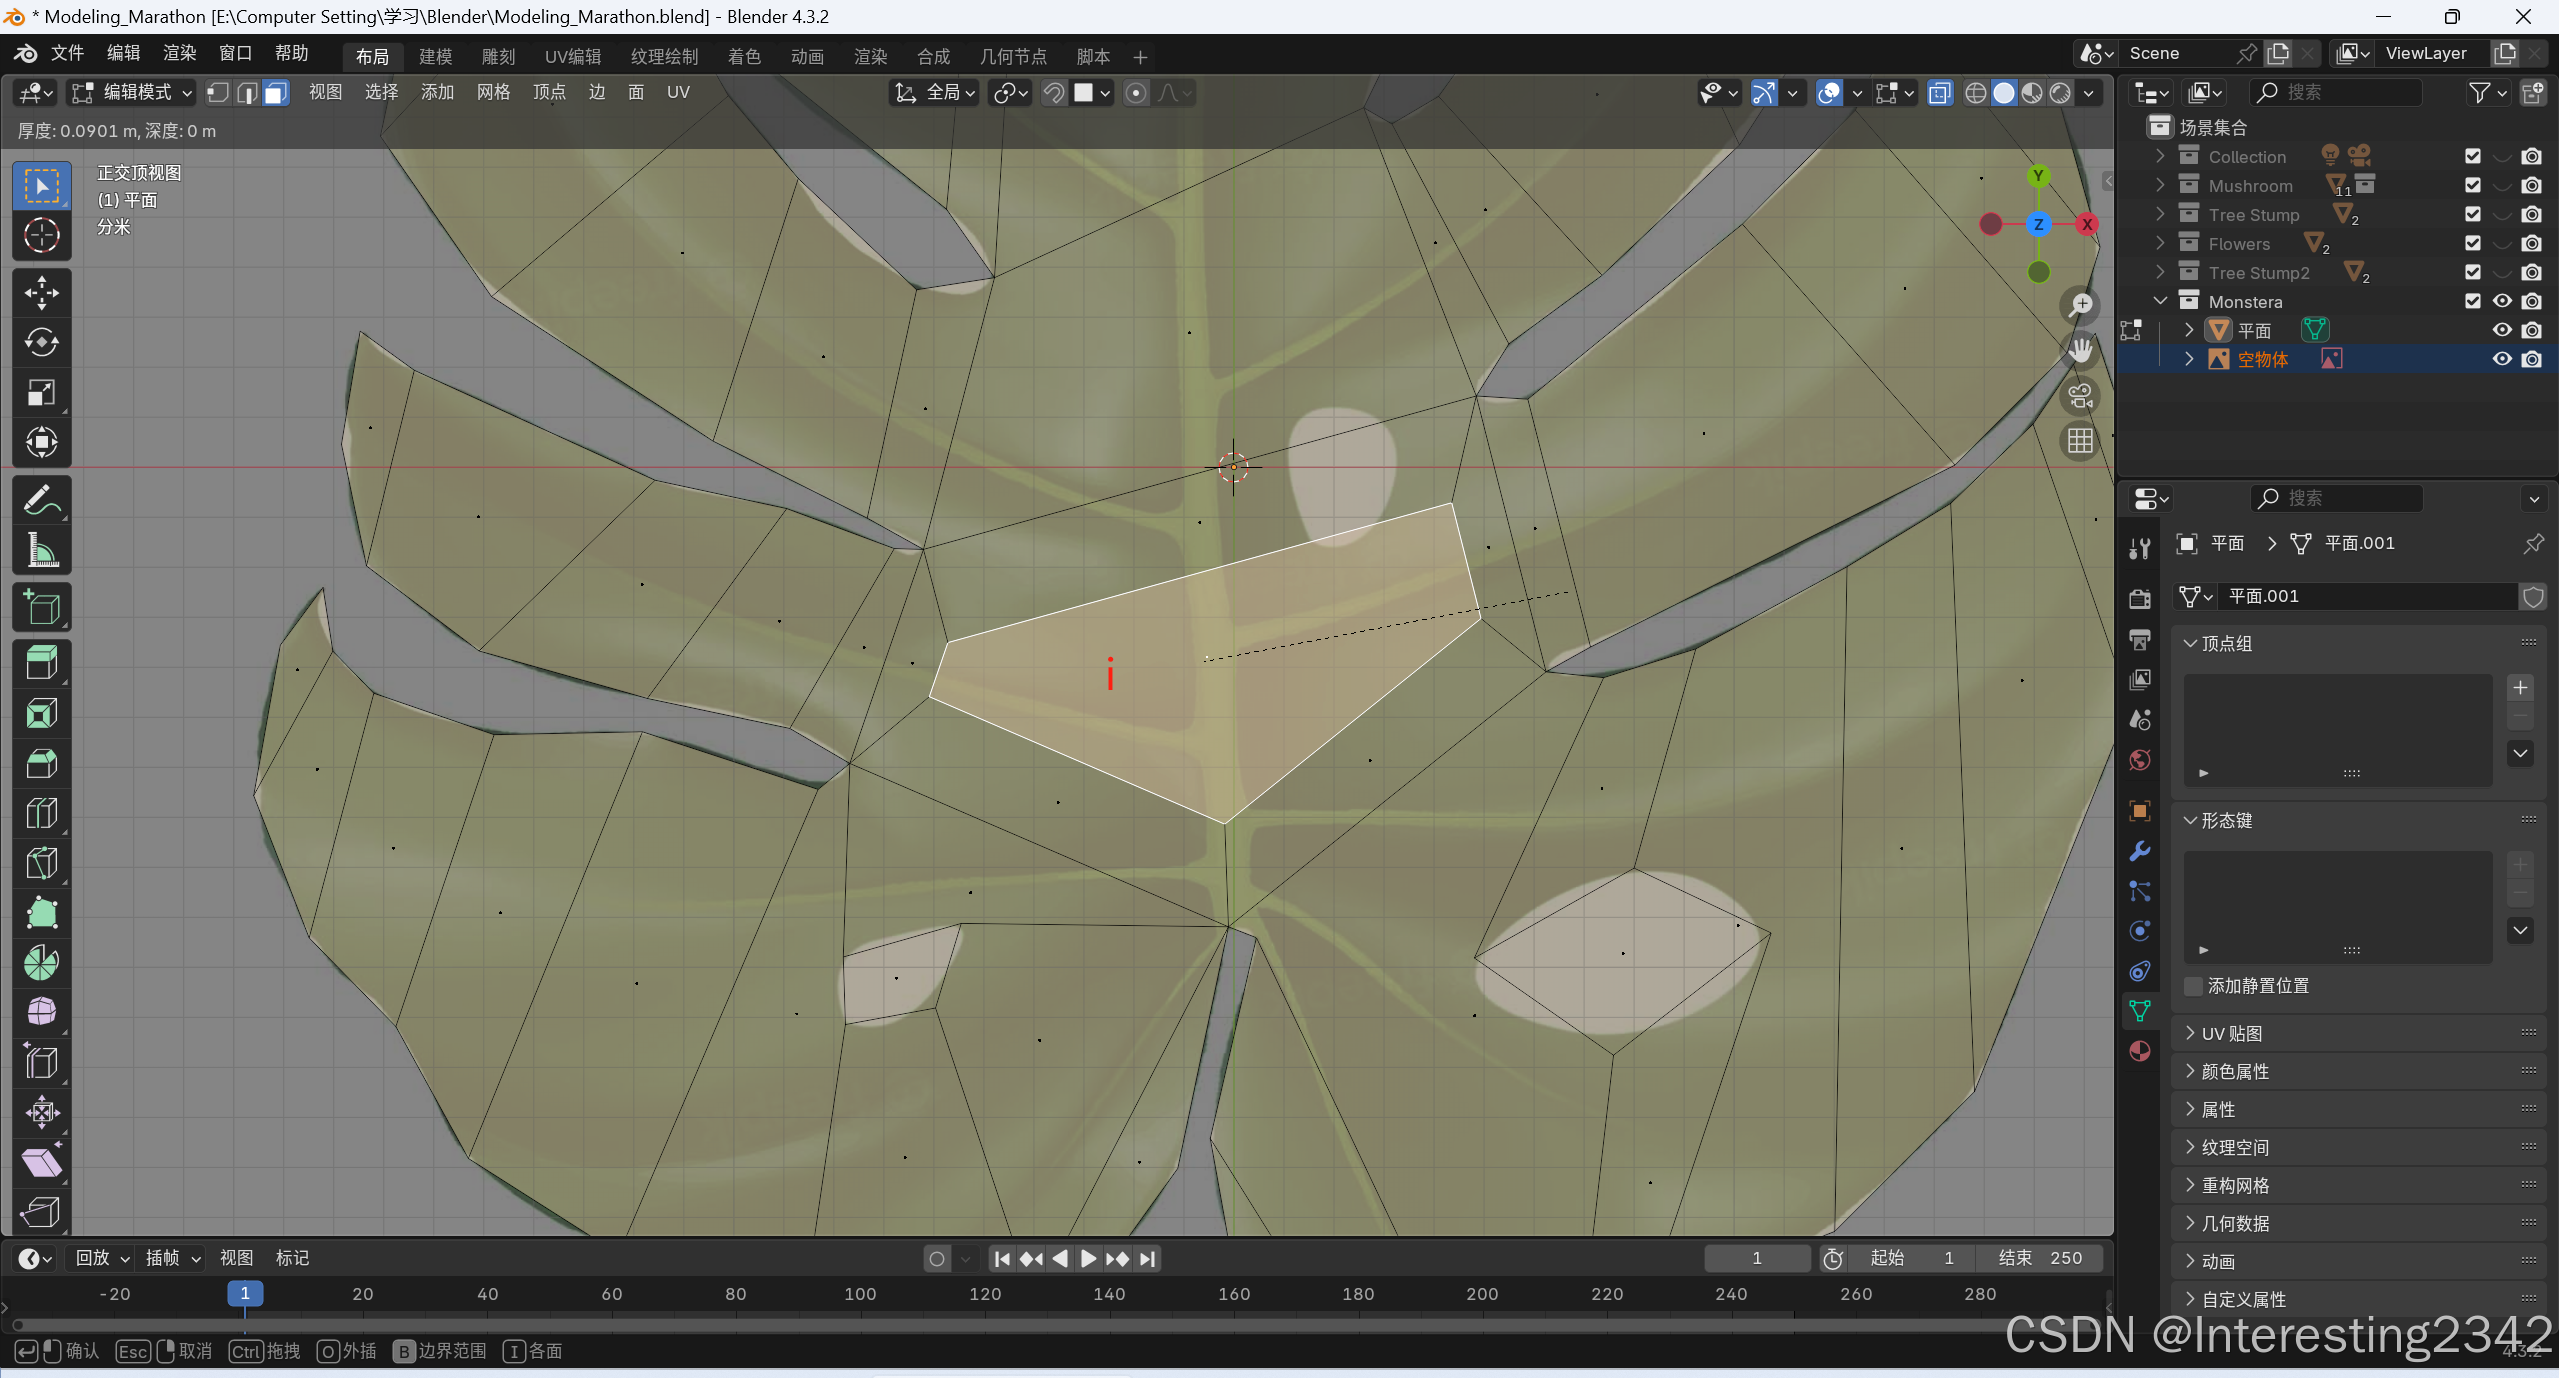Uncheck the Mushroom collection checkbox
This screenshot has height=1378, width=2559.
[2472, 186]
